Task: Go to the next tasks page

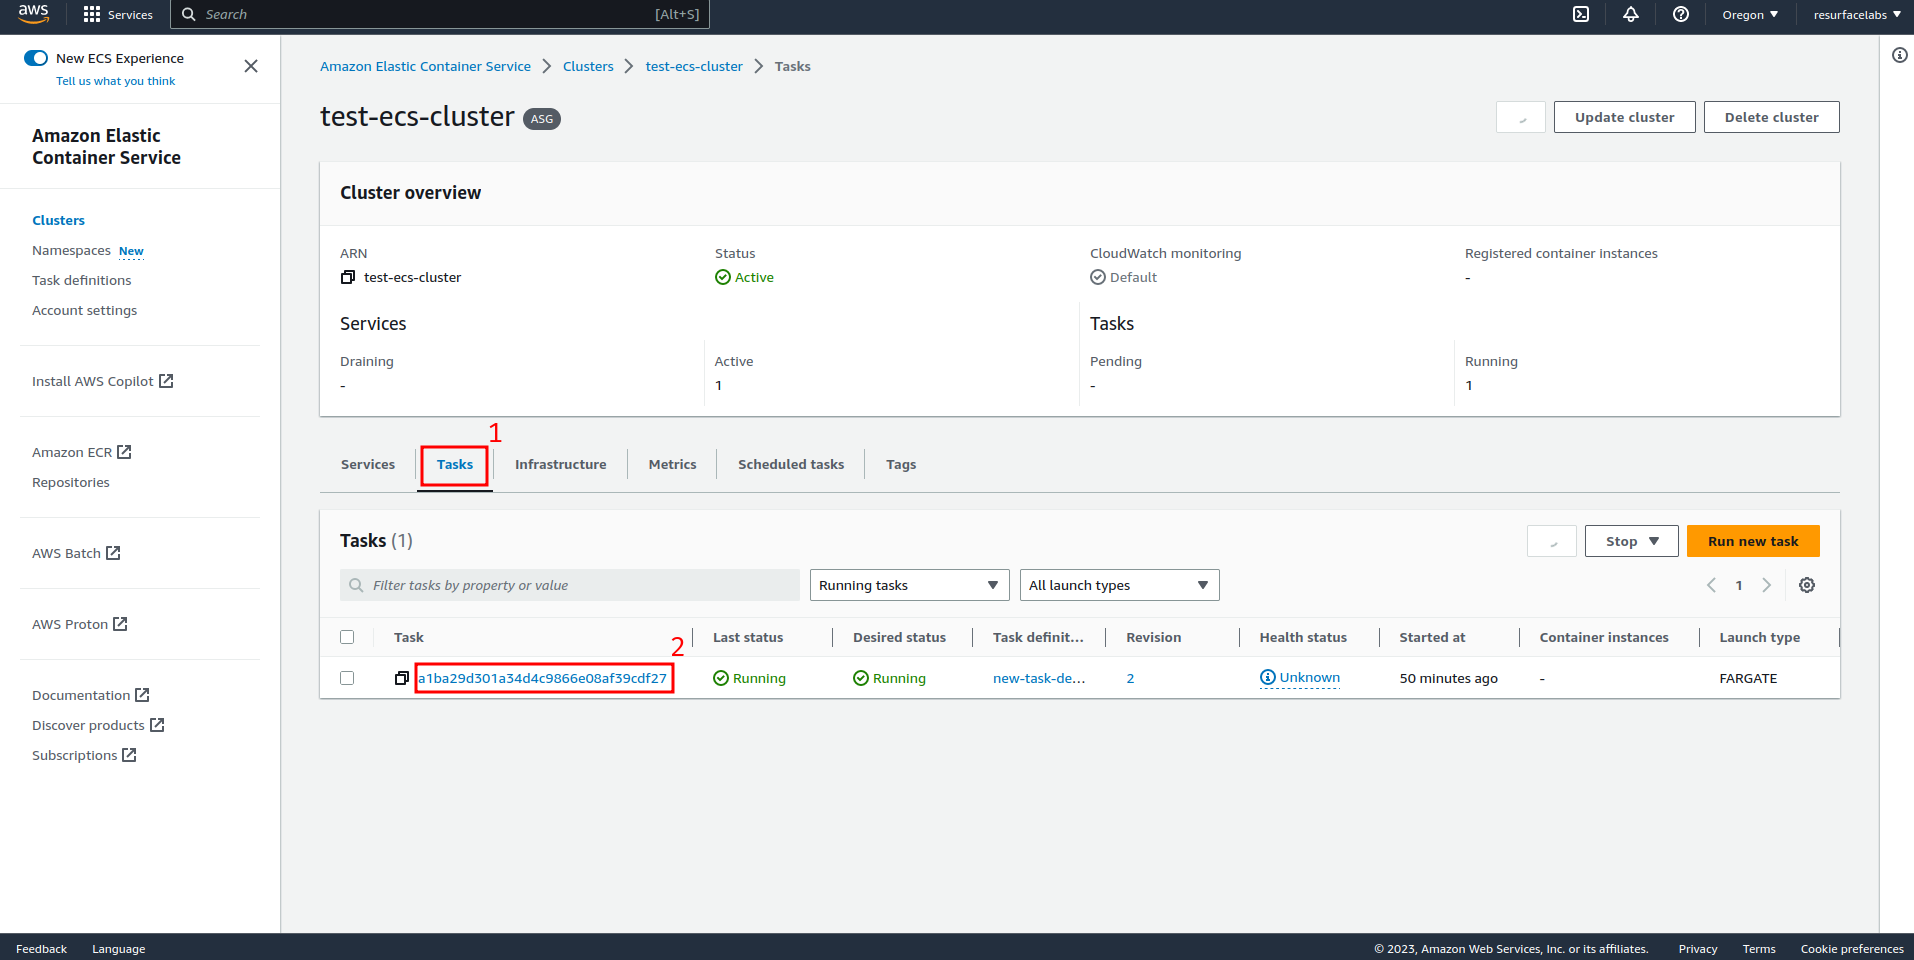Action: pos(1767,585)
